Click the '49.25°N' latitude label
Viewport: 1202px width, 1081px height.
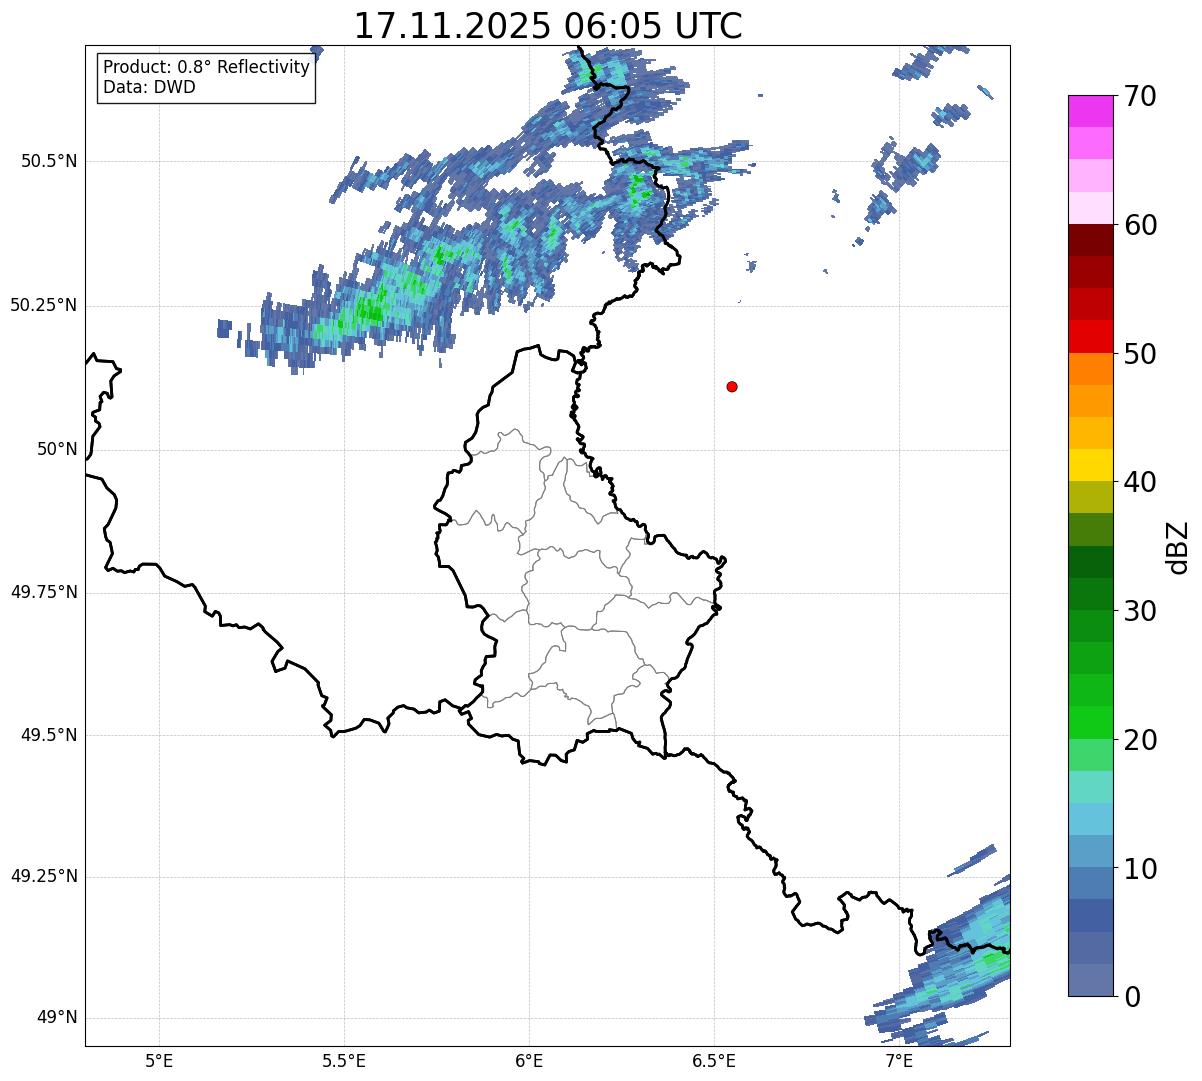pyautogui.click(x=44, y=877)
